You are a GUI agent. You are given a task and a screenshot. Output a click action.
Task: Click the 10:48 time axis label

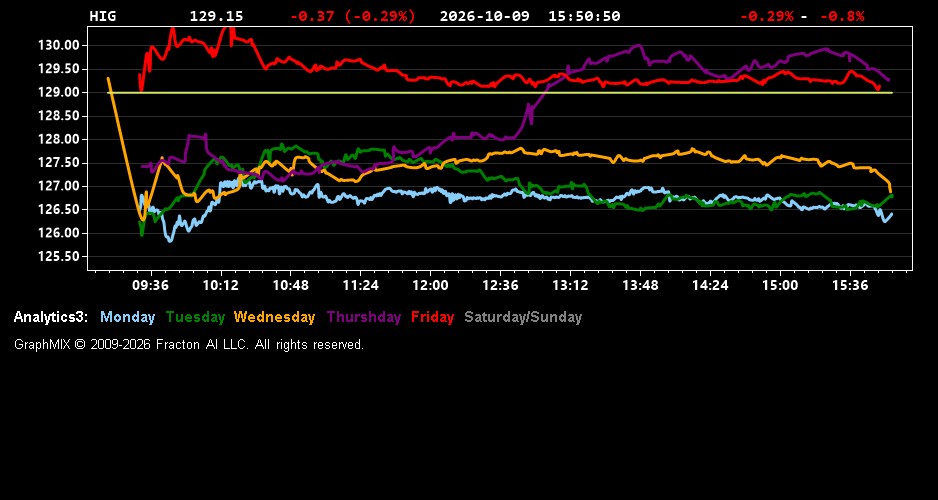[x=291, y=285]
